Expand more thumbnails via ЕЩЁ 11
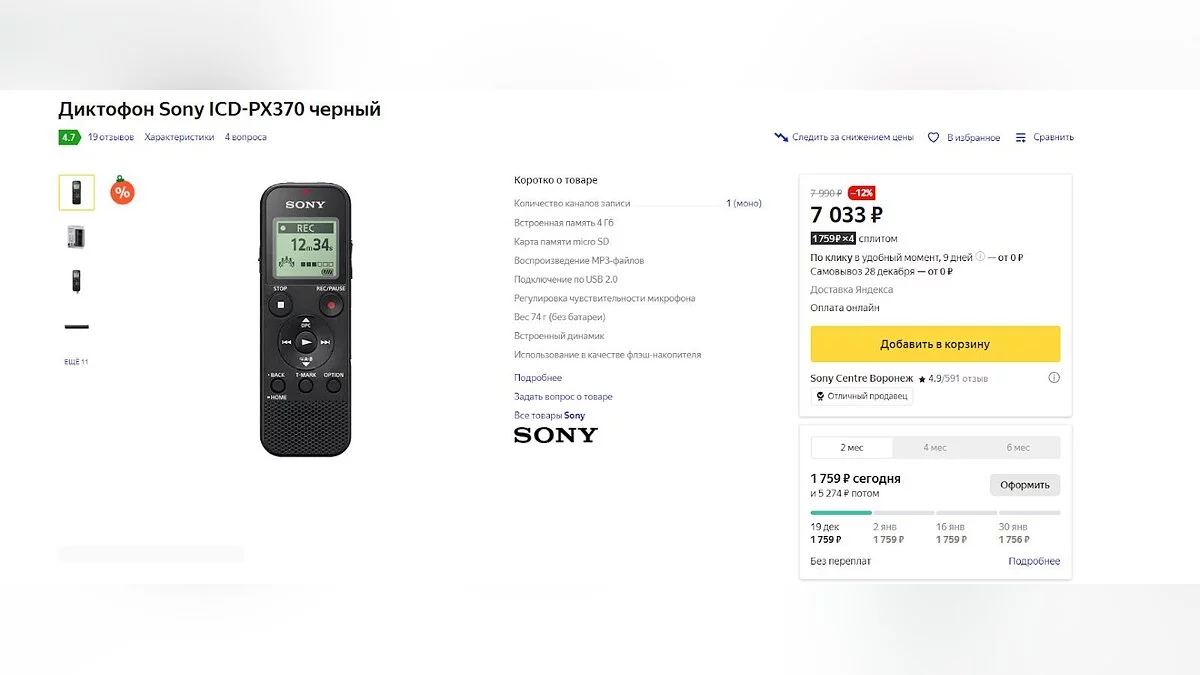The width and height of the screenshot is (1200, 675). [76, 362]
